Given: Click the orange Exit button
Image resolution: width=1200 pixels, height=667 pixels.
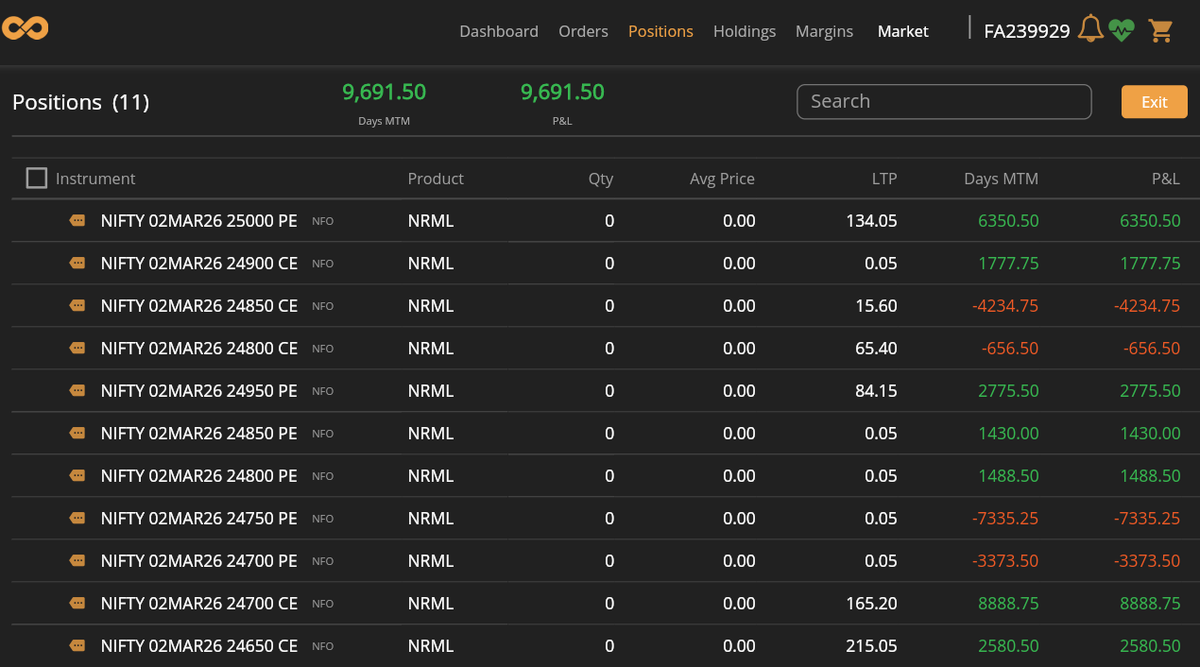Looking at the screenshot, I should (1154, 102).
